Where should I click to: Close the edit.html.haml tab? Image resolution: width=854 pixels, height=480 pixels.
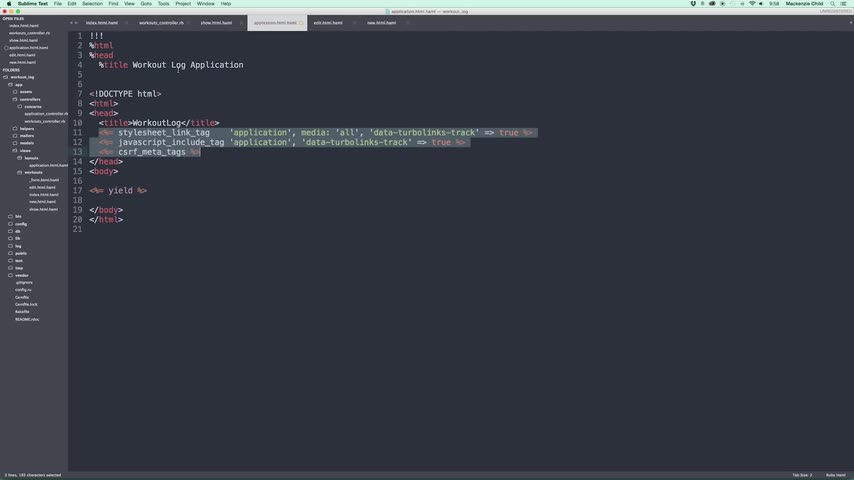coord(354,23)
